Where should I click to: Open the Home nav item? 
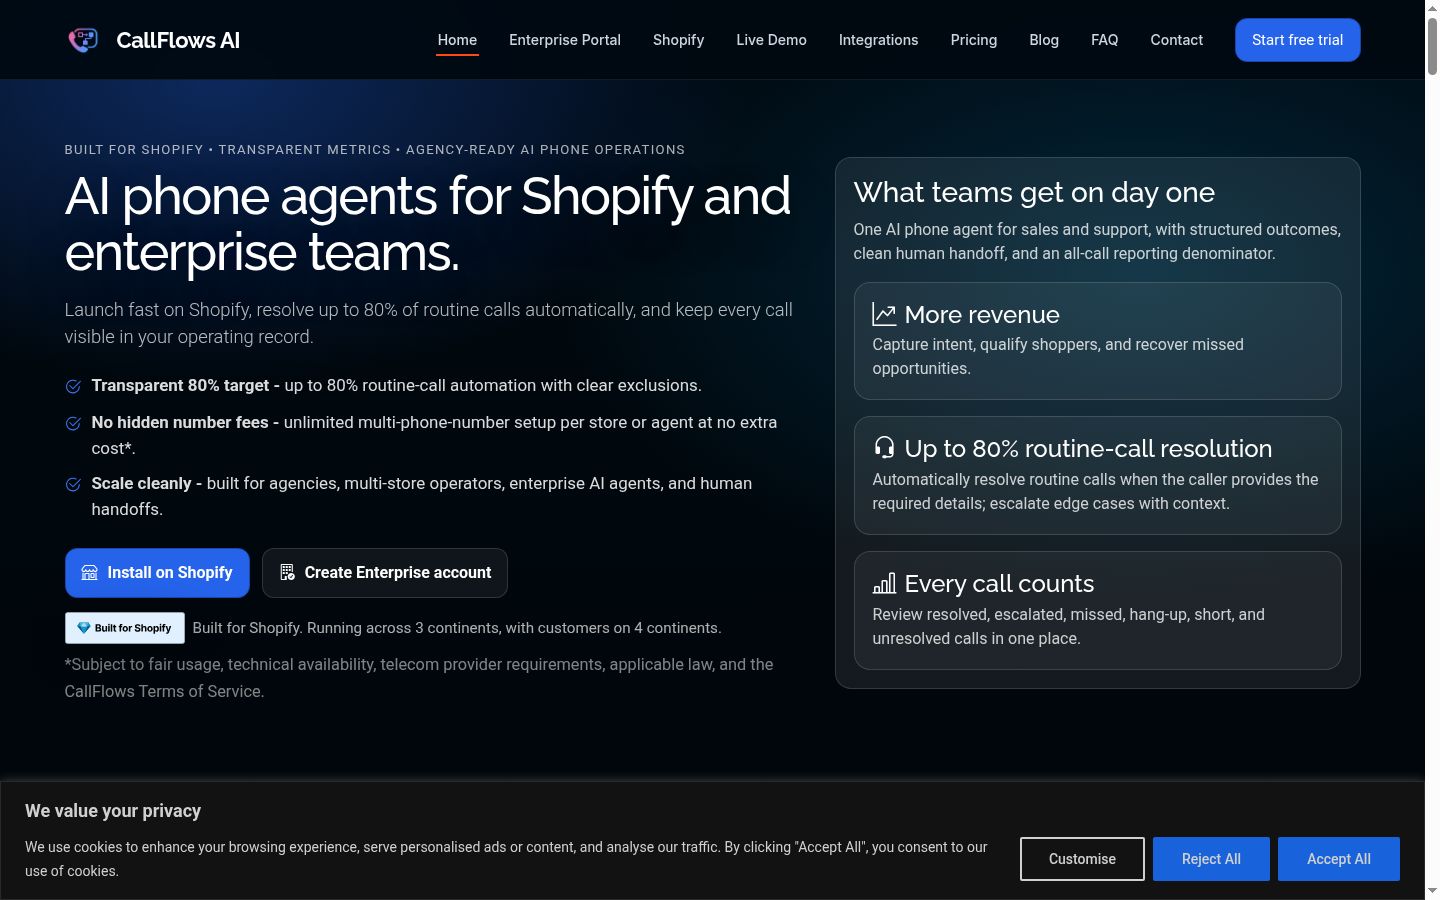click(457, 40)
